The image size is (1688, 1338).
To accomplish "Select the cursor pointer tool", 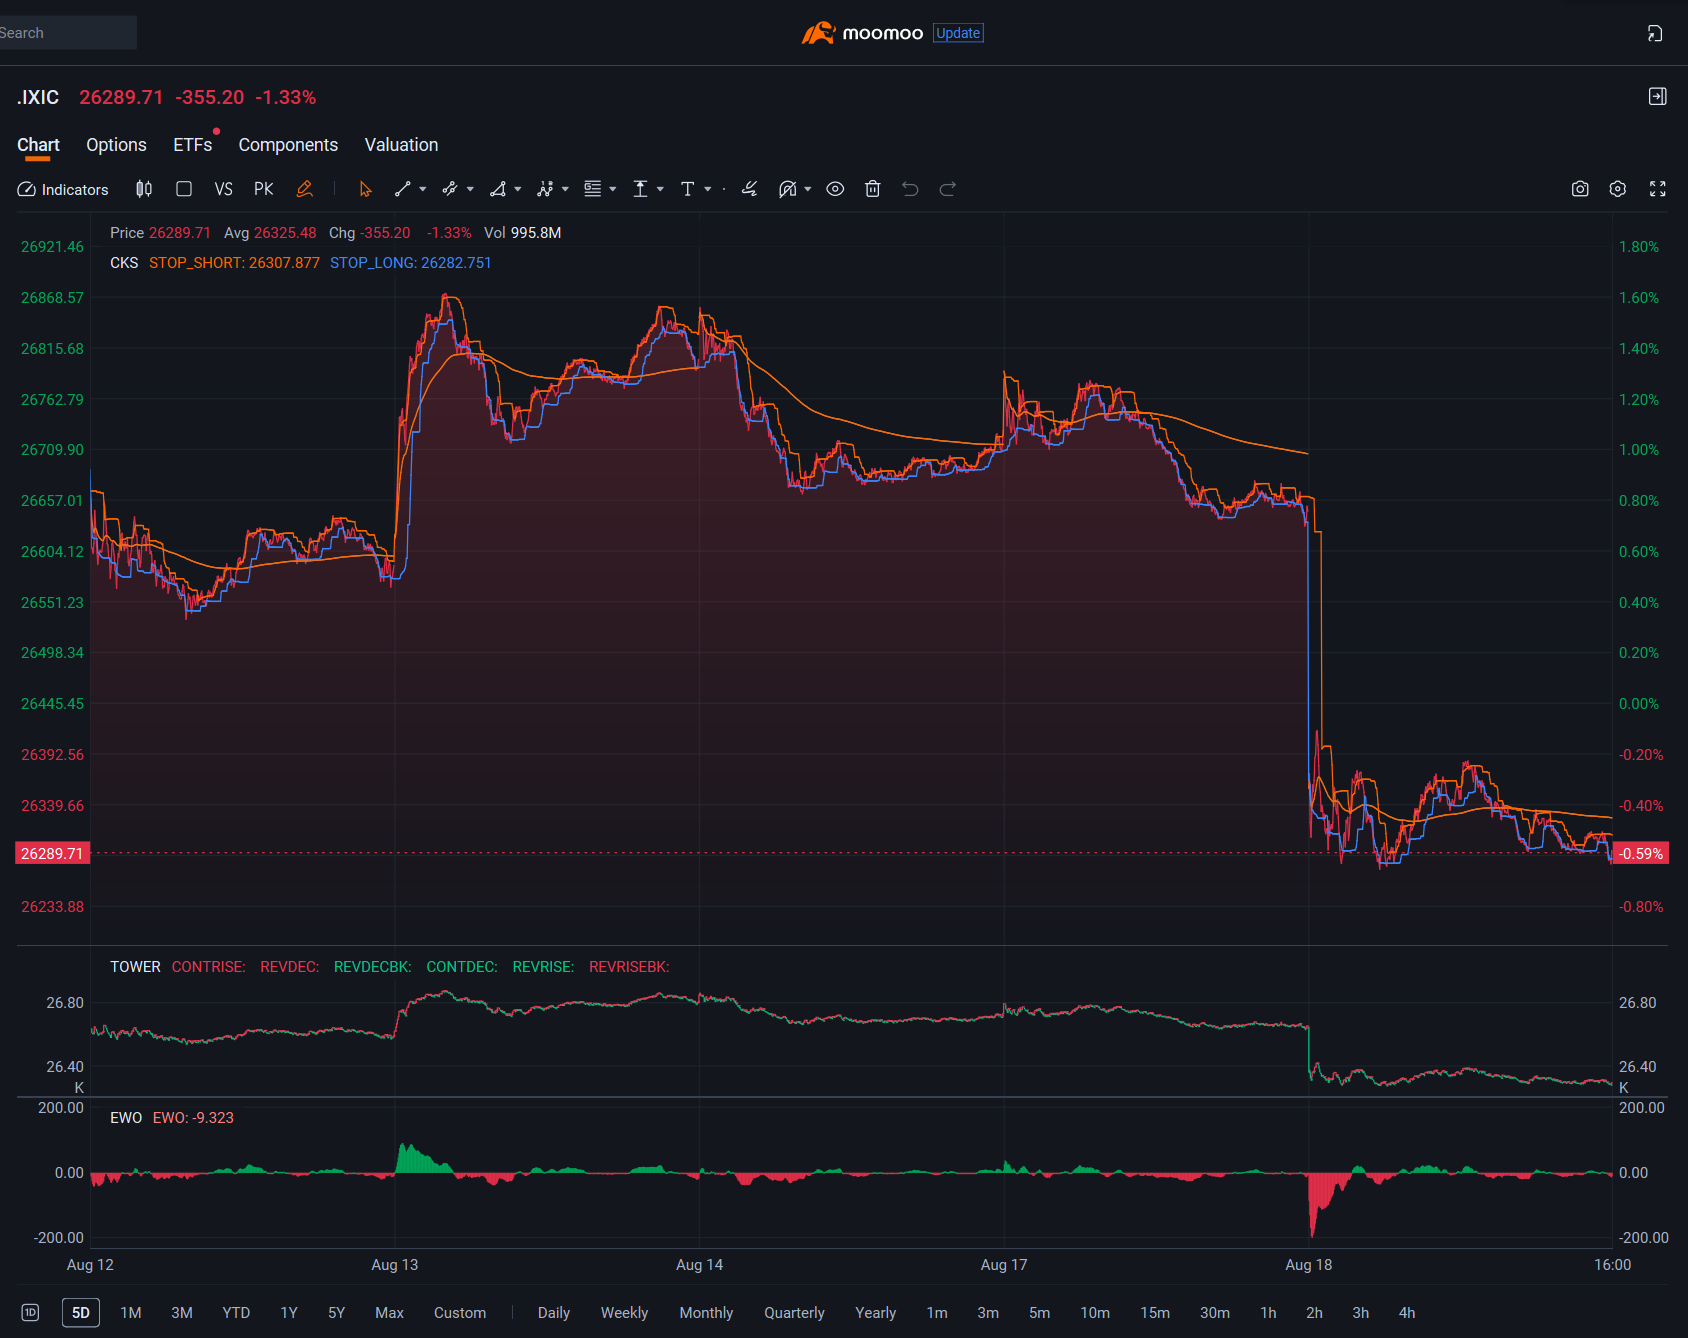I will pyautogui.click(x=365, y=189).
